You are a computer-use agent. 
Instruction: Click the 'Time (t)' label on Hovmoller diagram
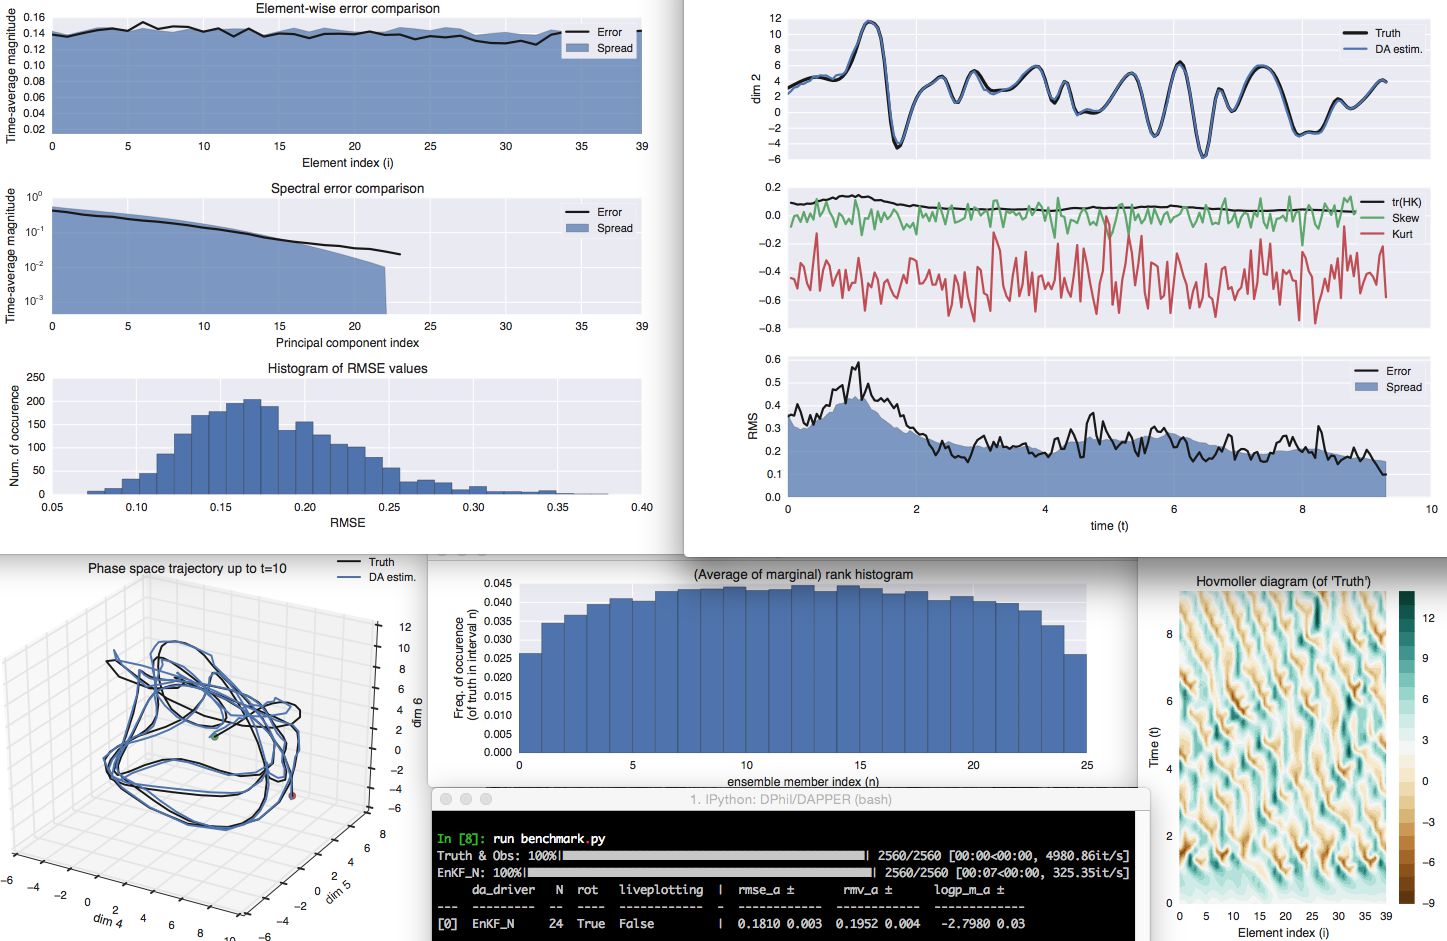tap(1154, 747)
